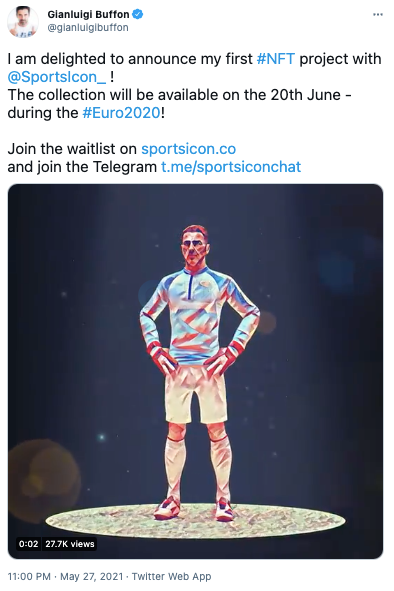
Task: Open the Gianluigi Buffon display name
Action: coord(88,14)
